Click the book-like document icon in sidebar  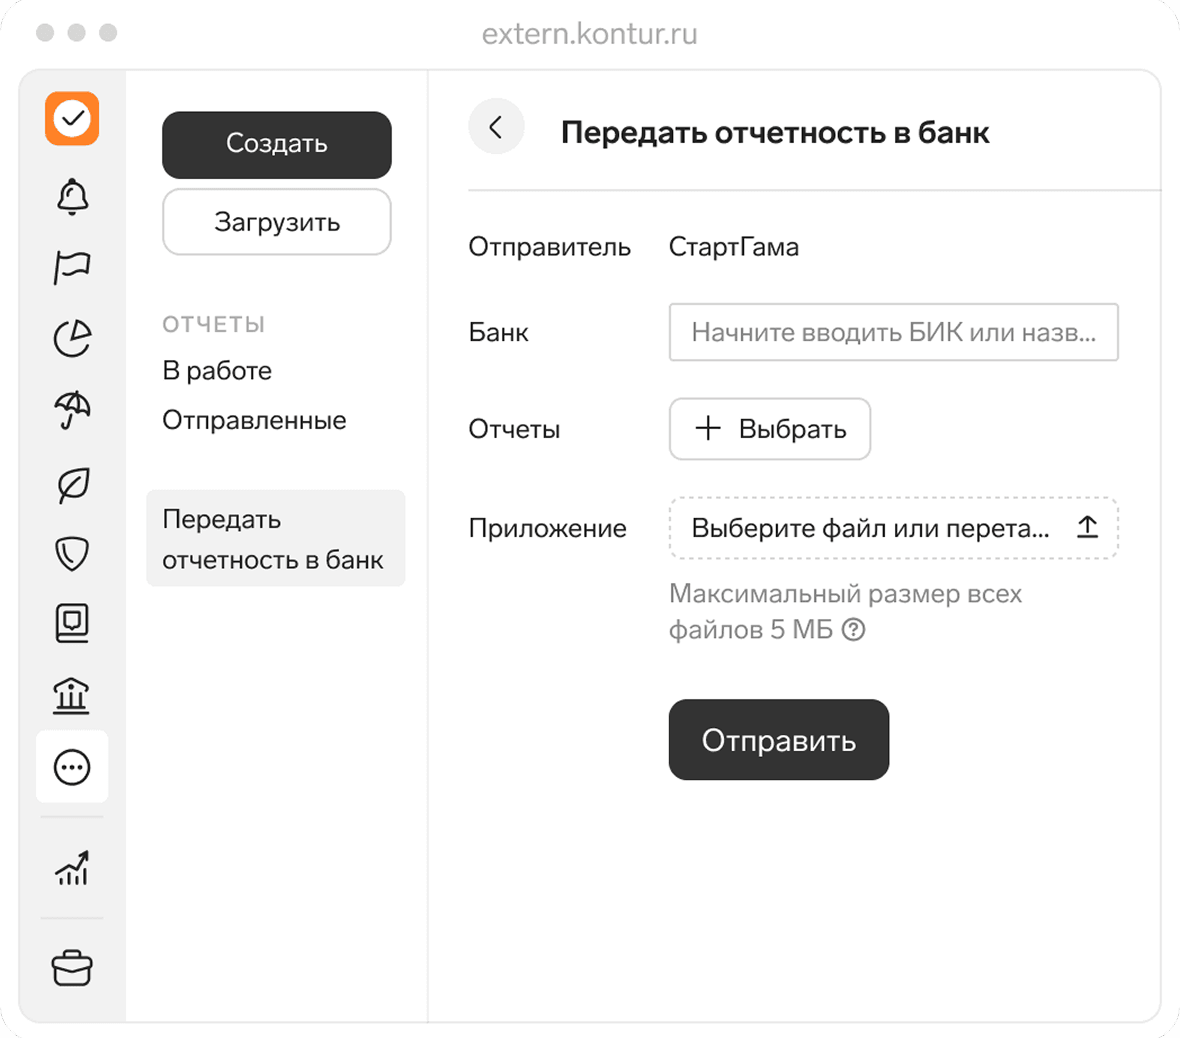pos(72,623)
